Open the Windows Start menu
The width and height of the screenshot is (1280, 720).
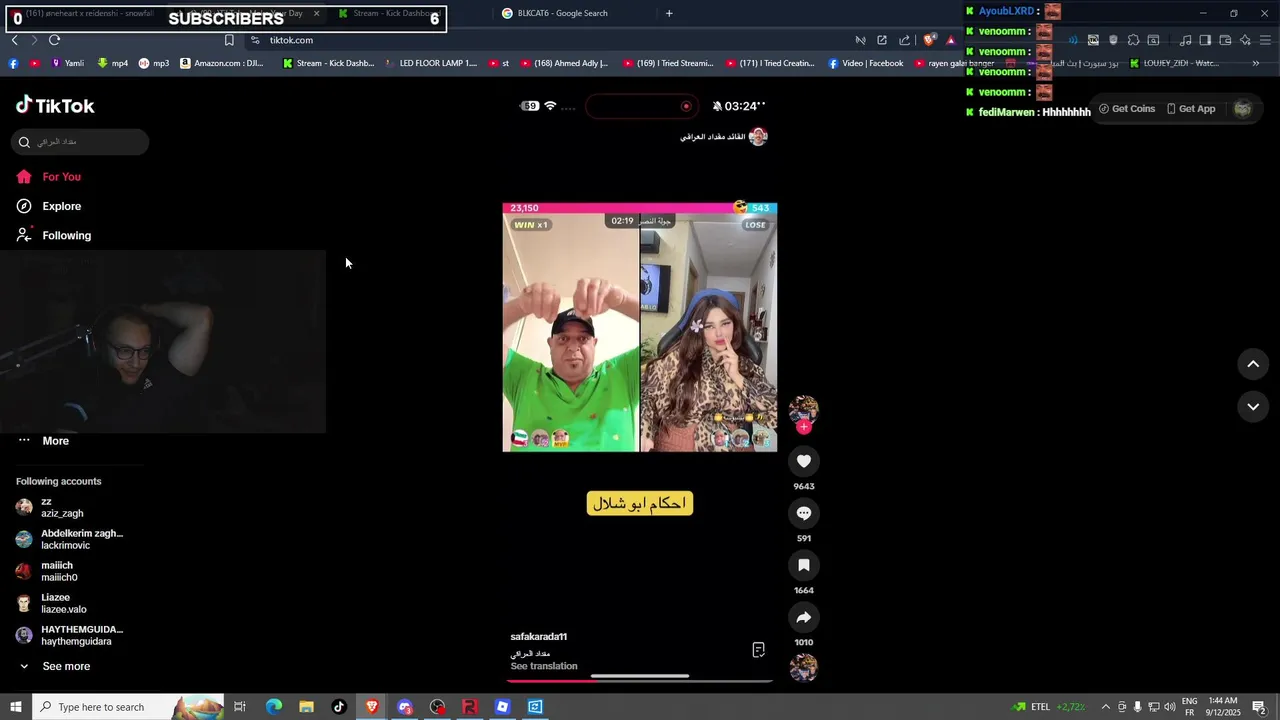click(15, 707)
